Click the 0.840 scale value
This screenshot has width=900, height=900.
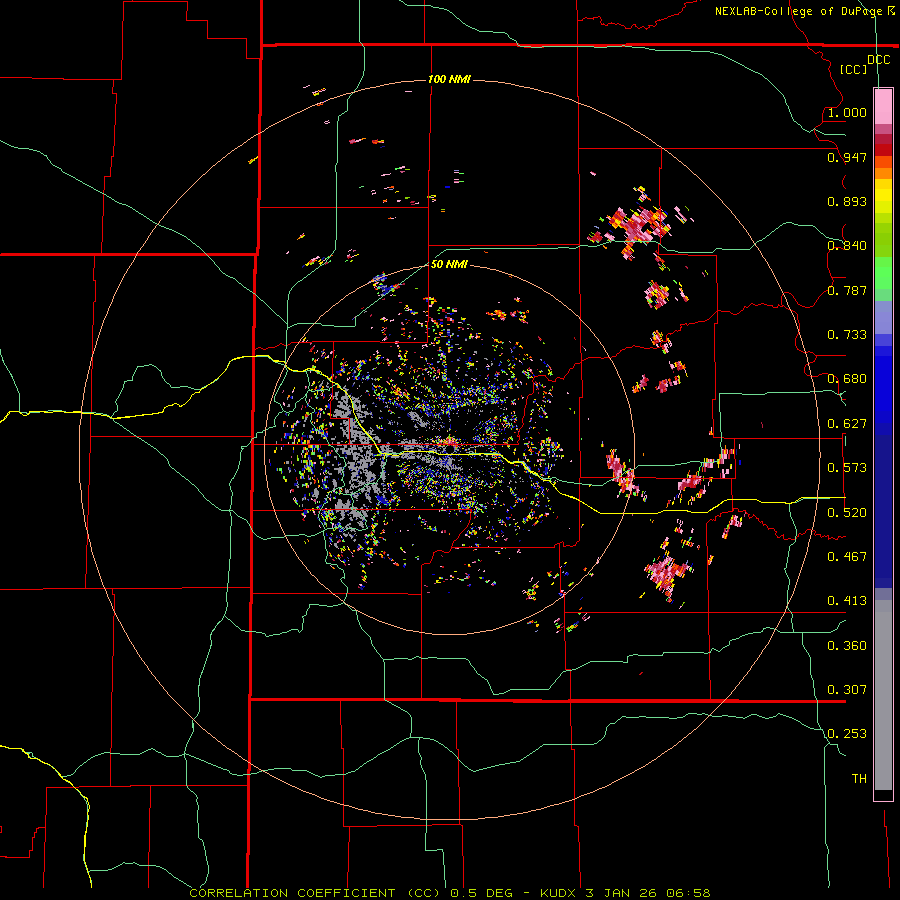pos(847,246)
